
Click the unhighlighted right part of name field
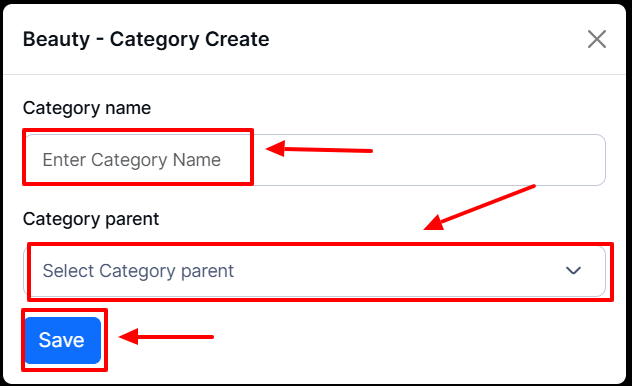429,160
